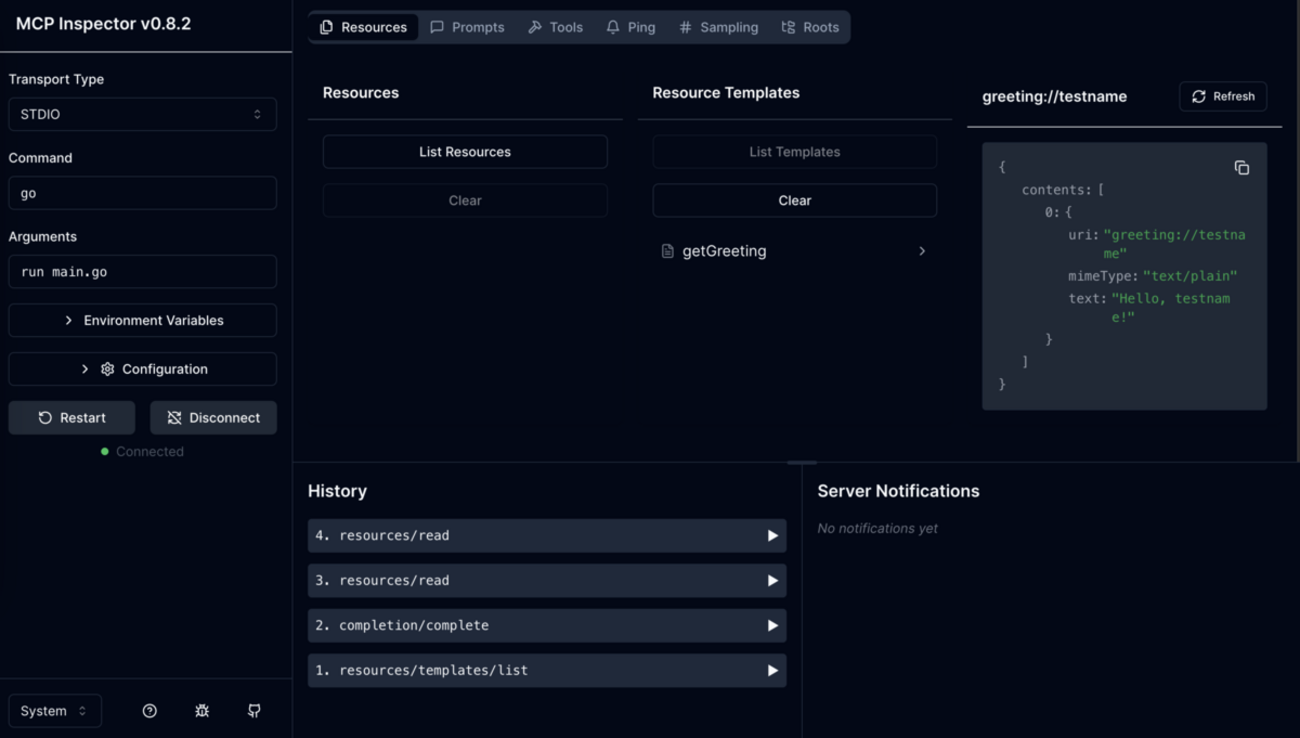1300x738 pixels.
Task: Open the bug debugging guide icon
Action: (202, 711)
